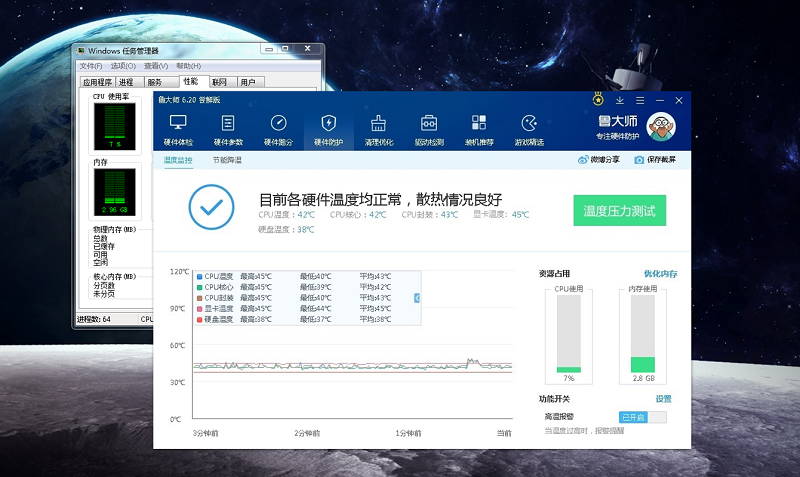
Task: Switch to the 温度监控 tab
Action: point(178,160)
